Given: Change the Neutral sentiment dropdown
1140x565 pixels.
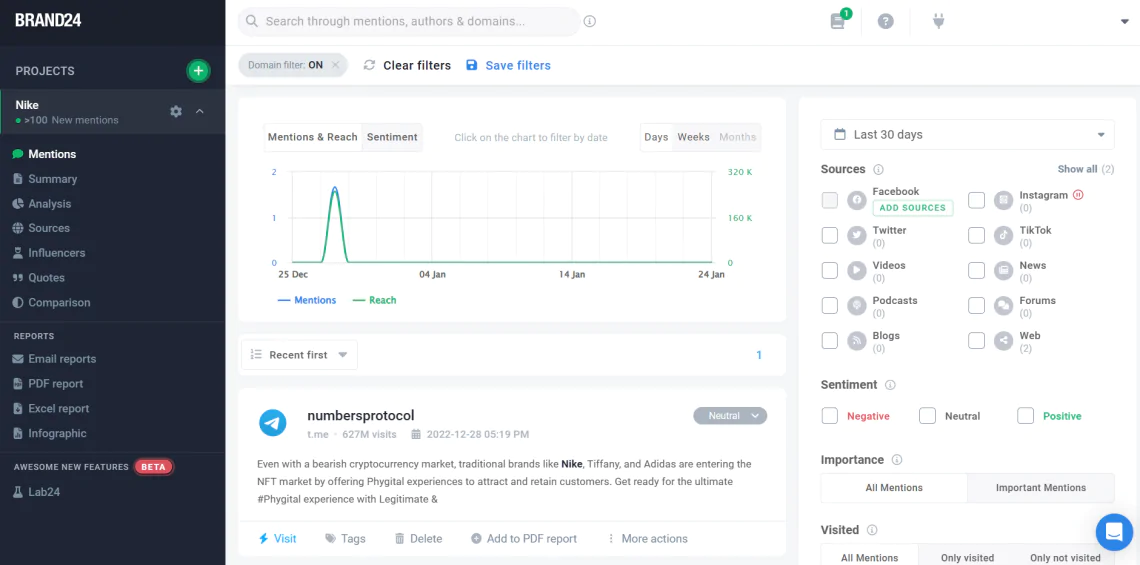Looking at the screenshot, I should point(730,416).
